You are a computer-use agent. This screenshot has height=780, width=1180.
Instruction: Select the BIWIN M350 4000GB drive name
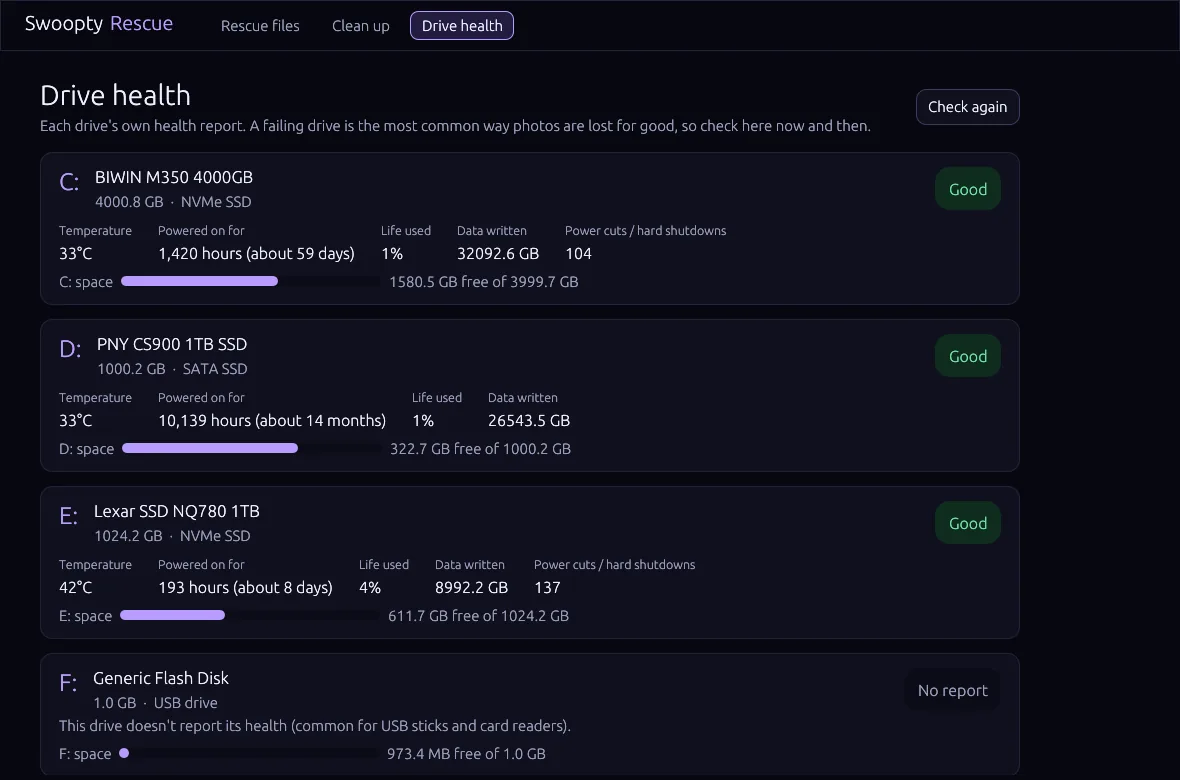174,177
